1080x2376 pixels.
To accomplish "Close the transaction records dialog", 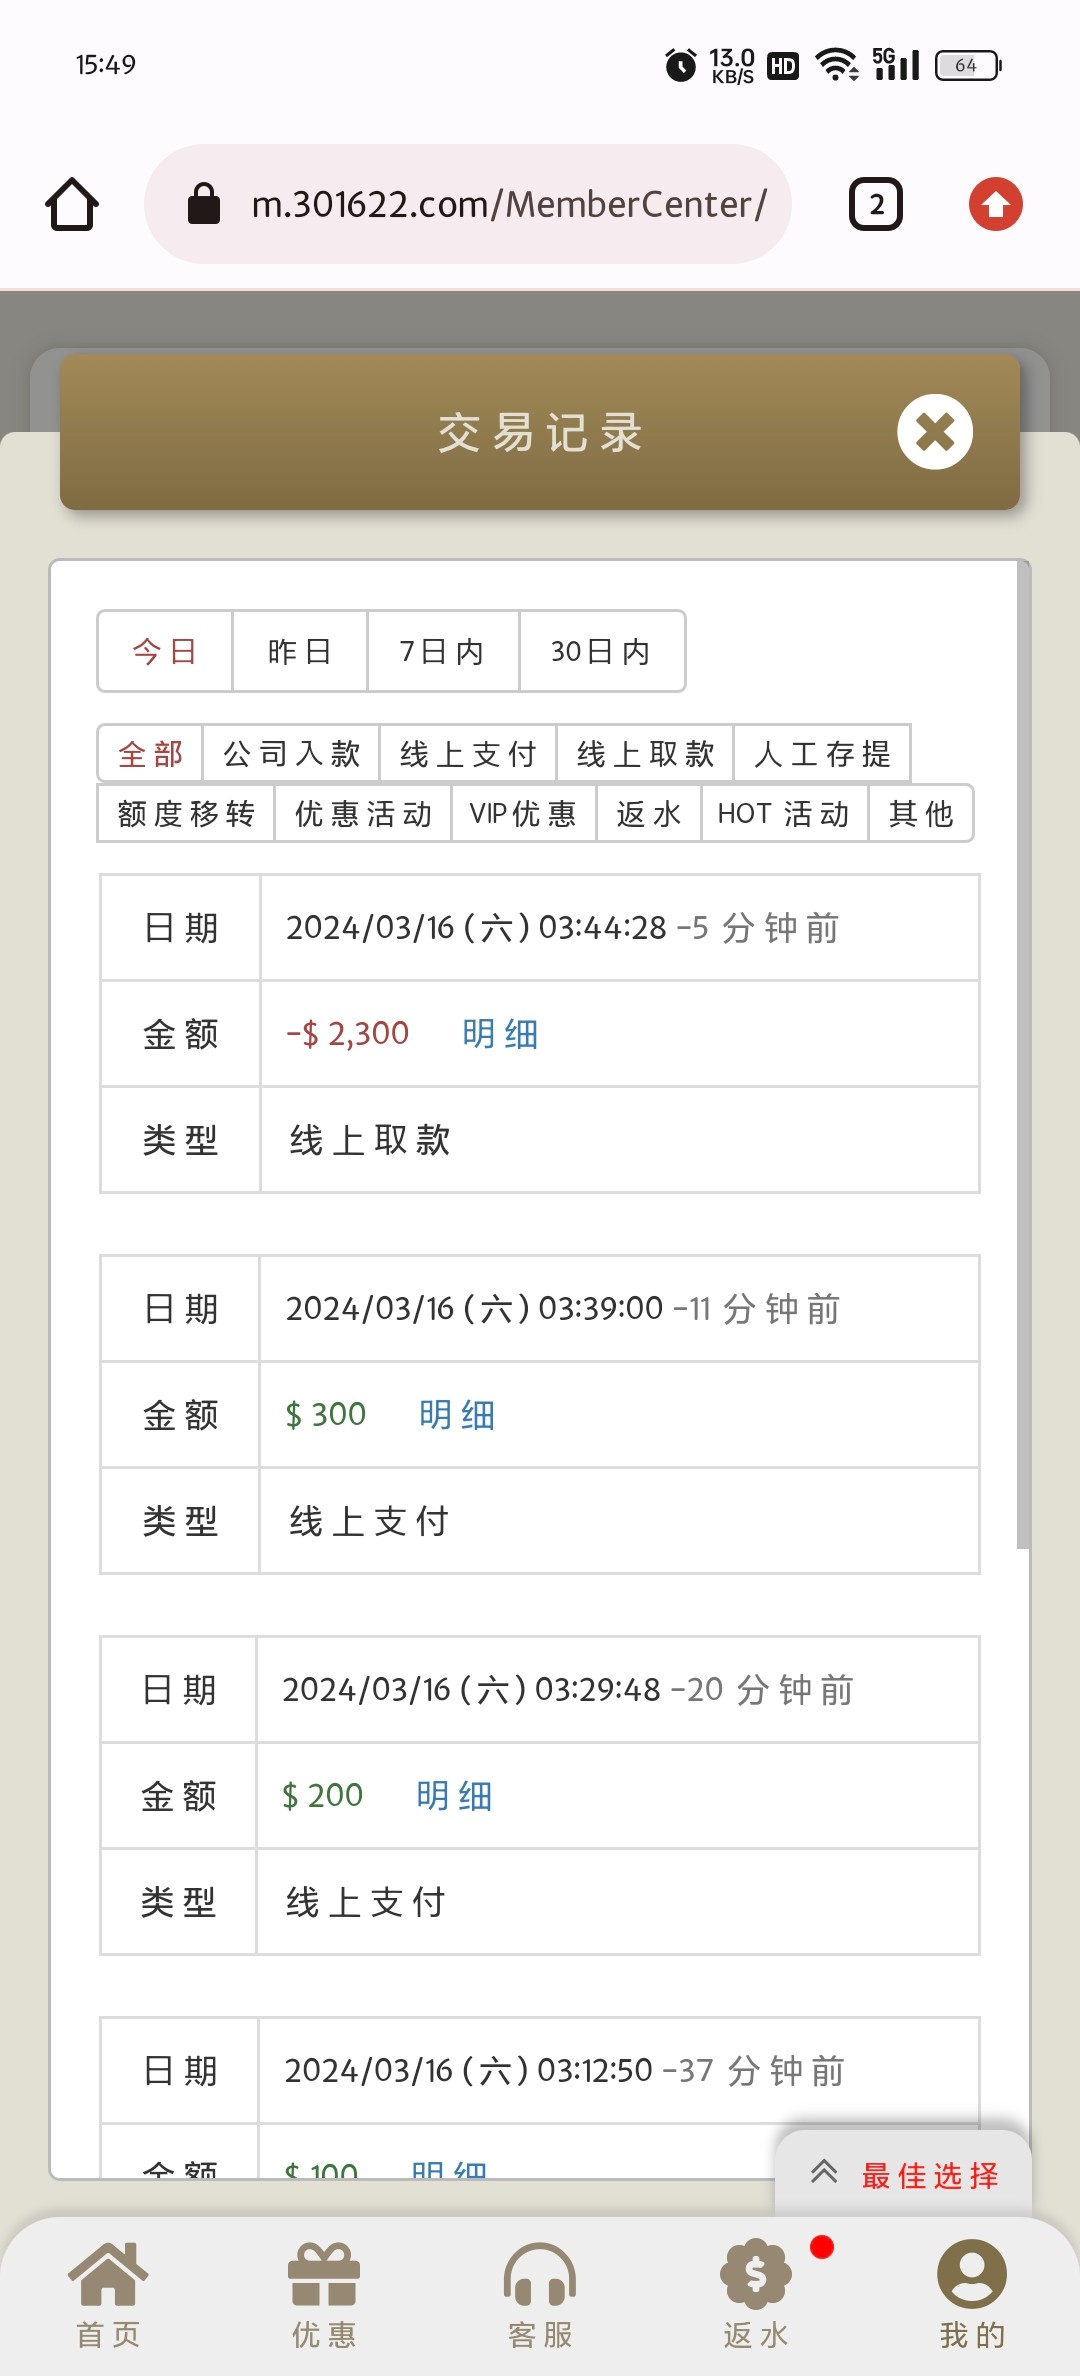I will [x=935, y=432].
